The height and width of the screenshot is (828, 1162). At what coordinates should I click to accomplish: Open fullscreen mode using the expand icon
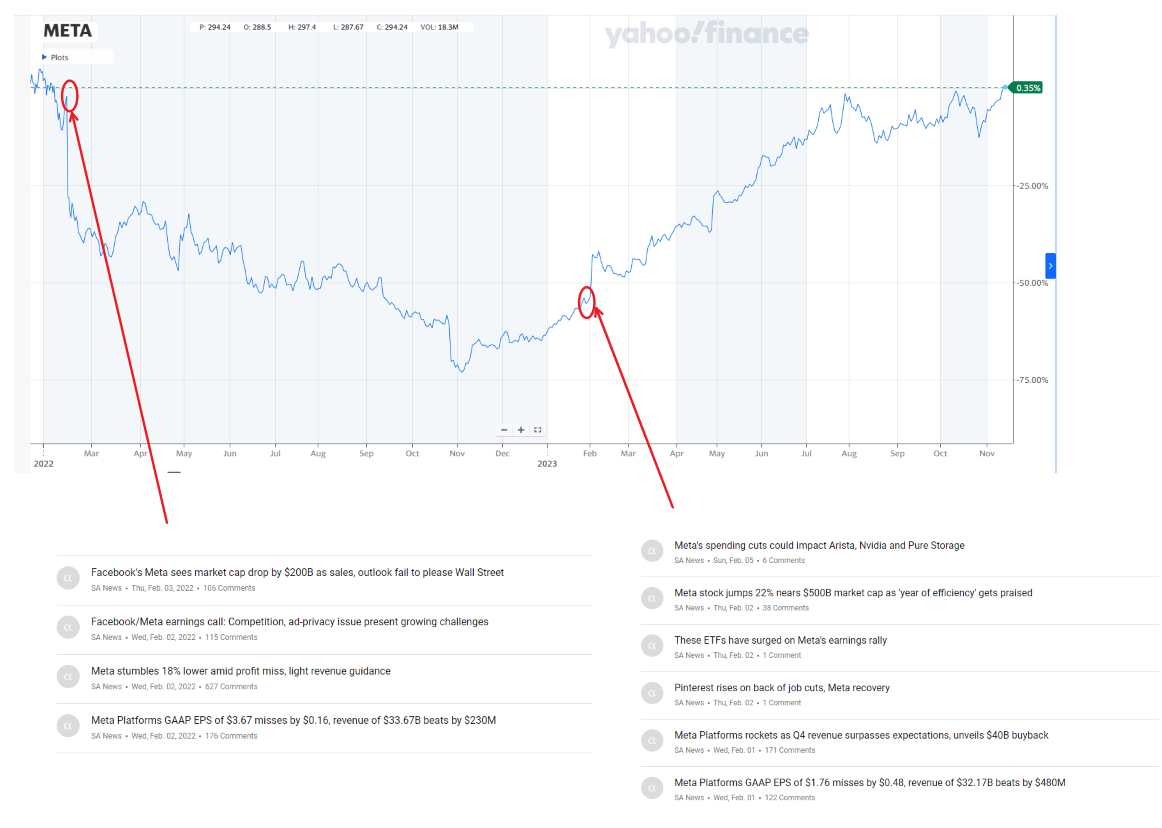tap(537, 429)
